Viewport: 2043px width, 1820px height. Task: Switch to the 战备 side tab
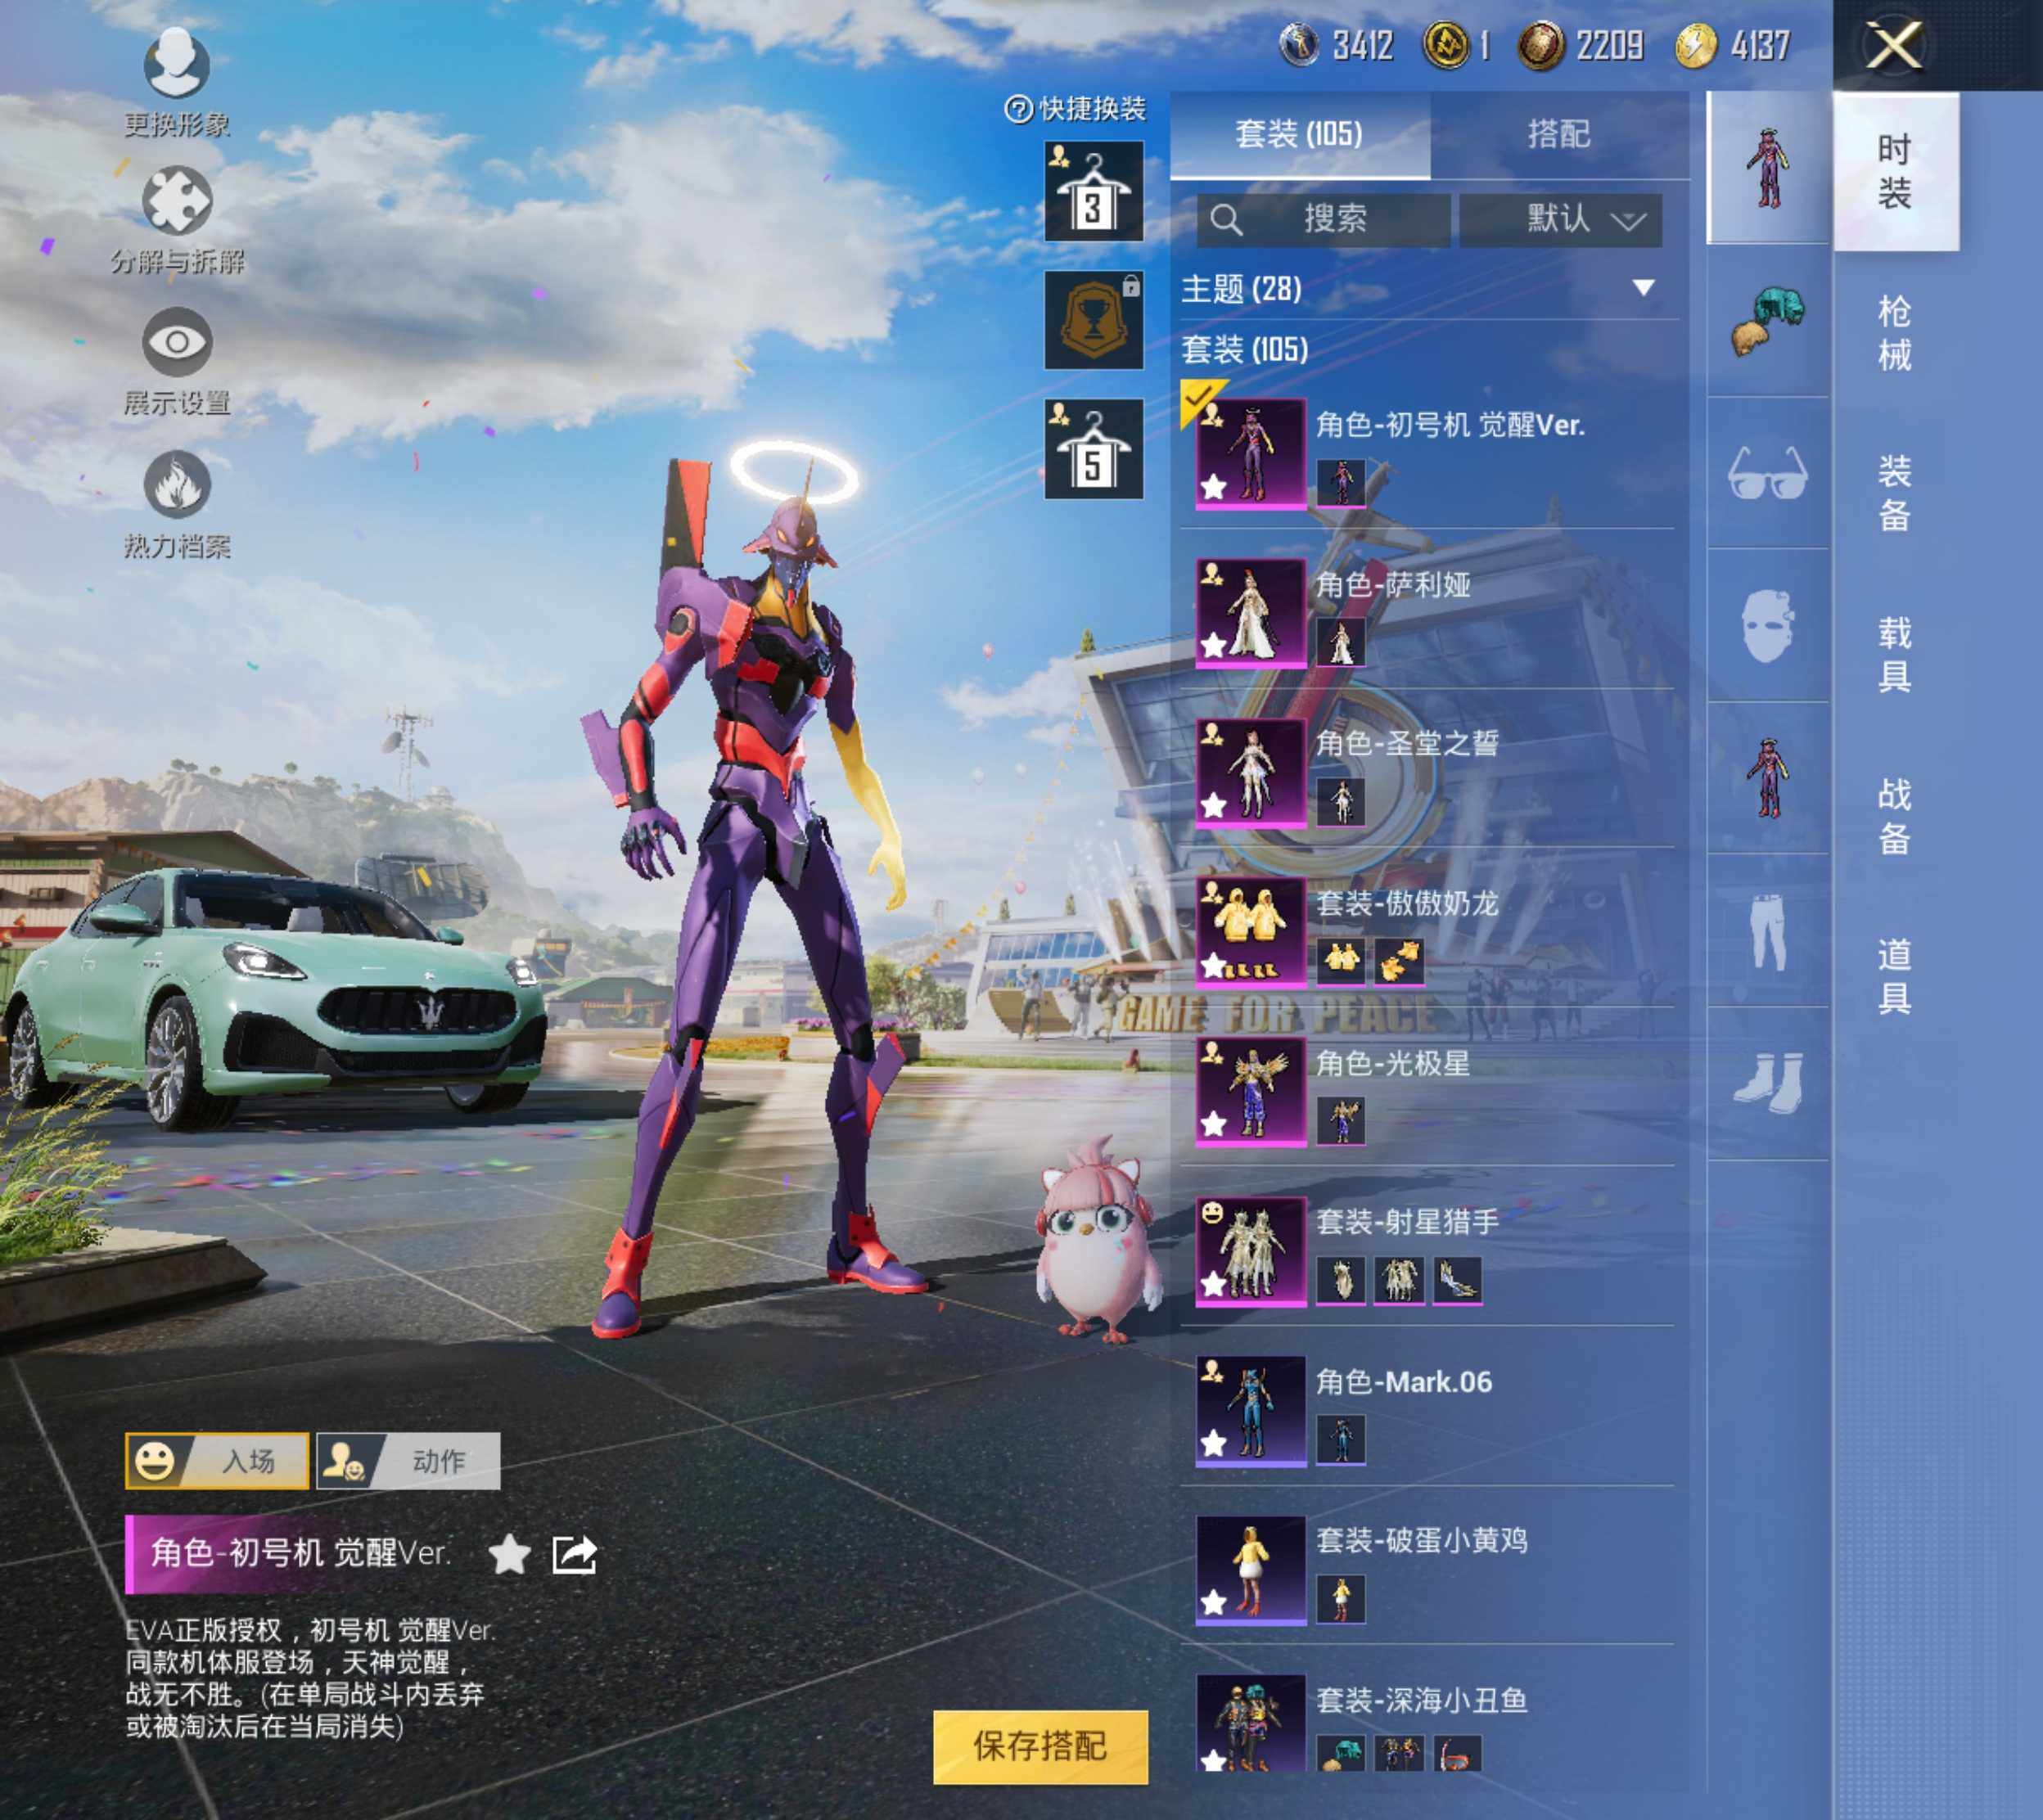pyautogui.click(x=1895, y=816)
